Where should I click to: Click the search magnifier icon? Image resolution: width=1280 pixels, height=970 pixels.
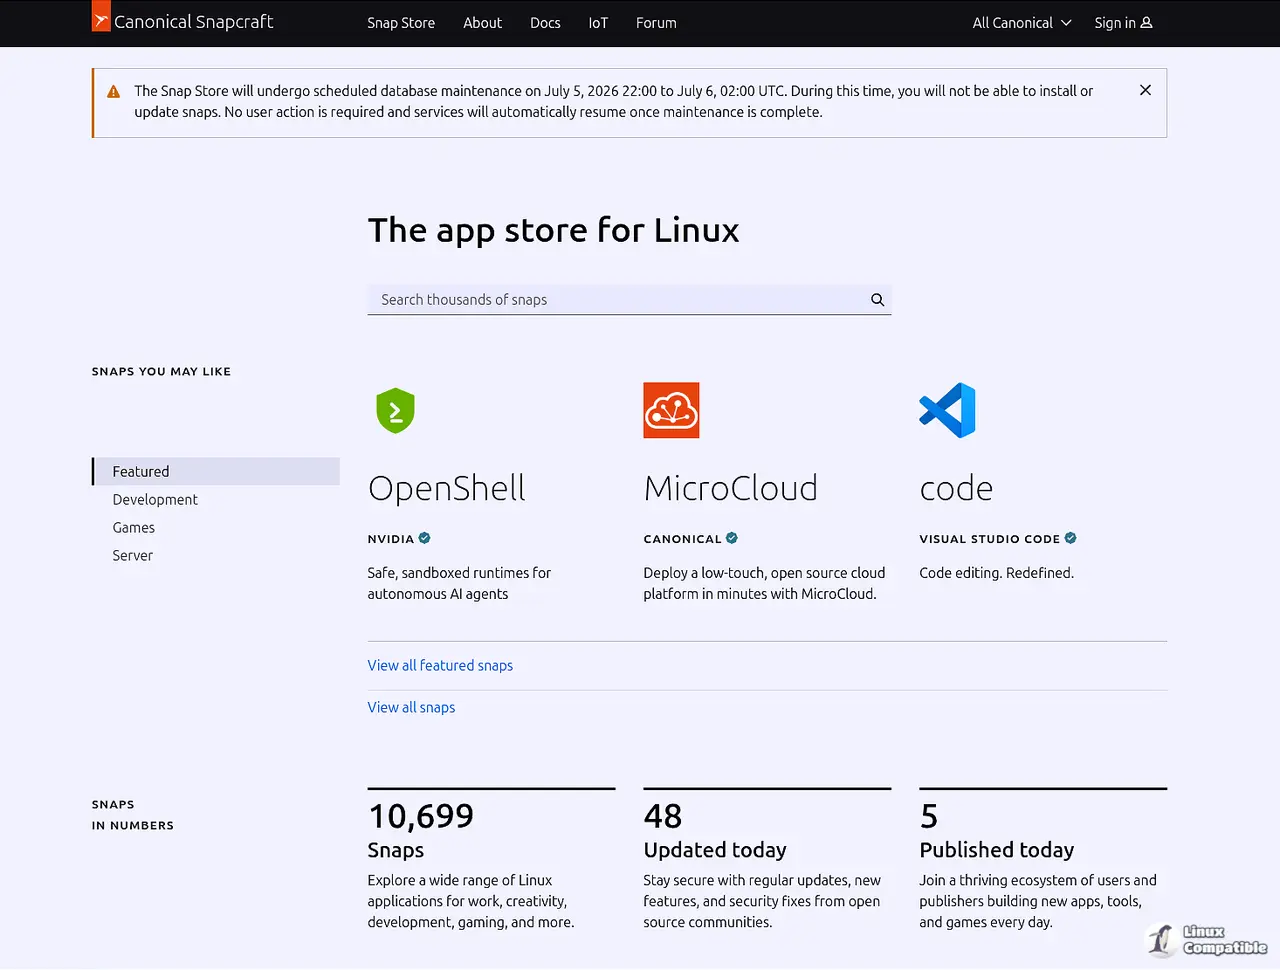[877, 300]
